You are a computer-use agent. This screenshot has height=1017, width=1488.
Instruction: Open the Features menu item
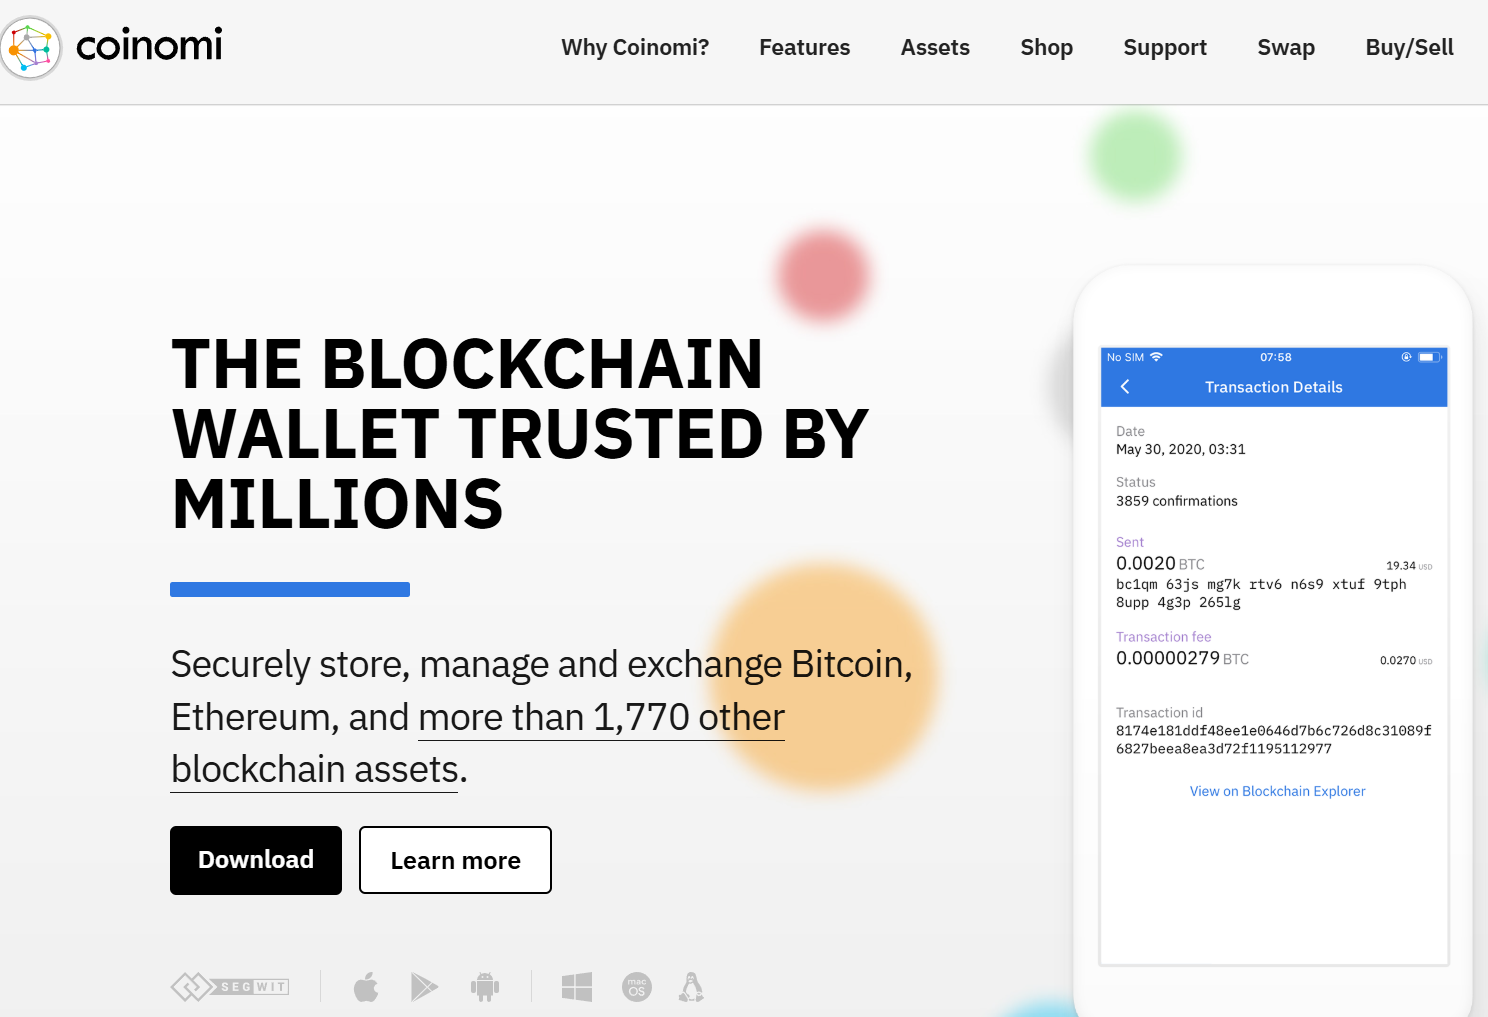pos(805,48)
